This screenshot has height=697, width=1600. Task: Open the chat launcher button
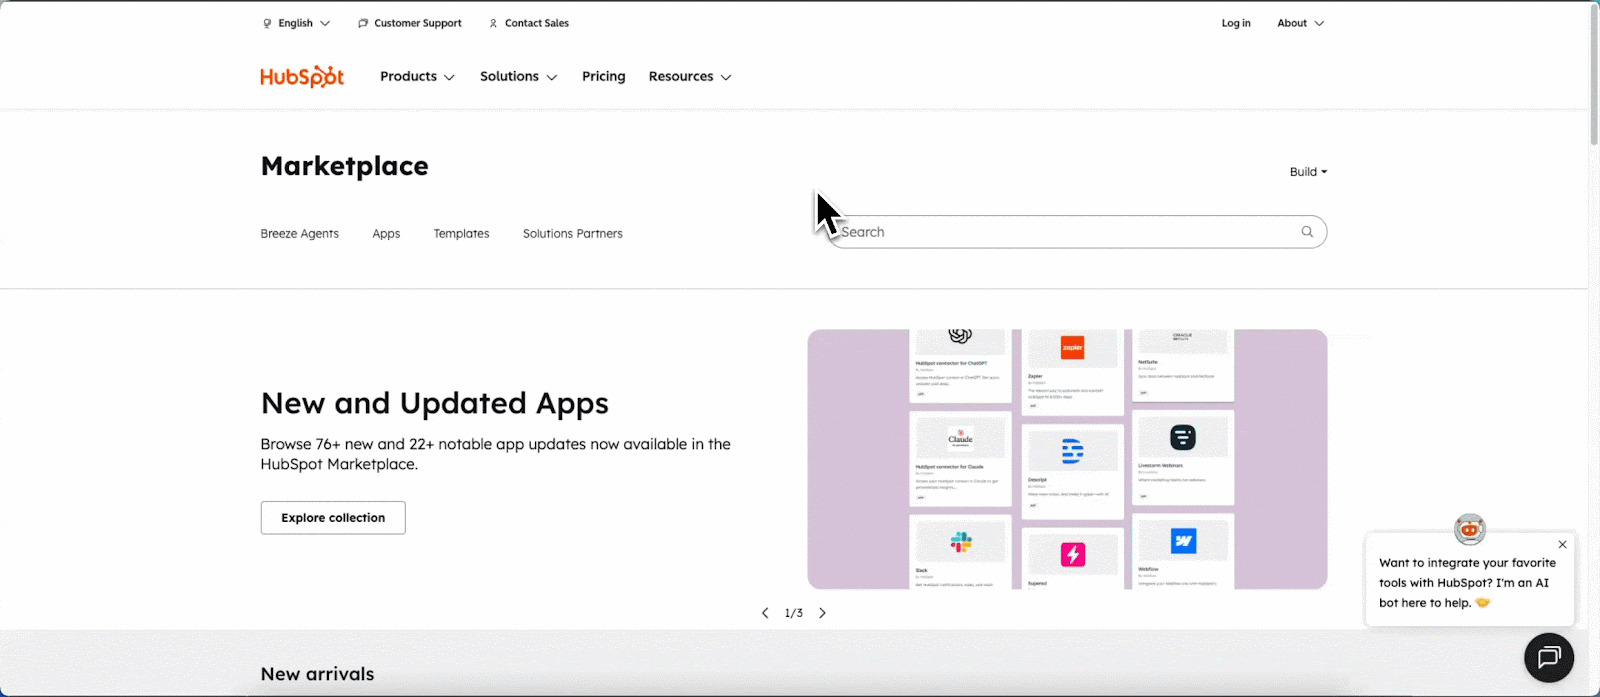tap(1549, 657)
